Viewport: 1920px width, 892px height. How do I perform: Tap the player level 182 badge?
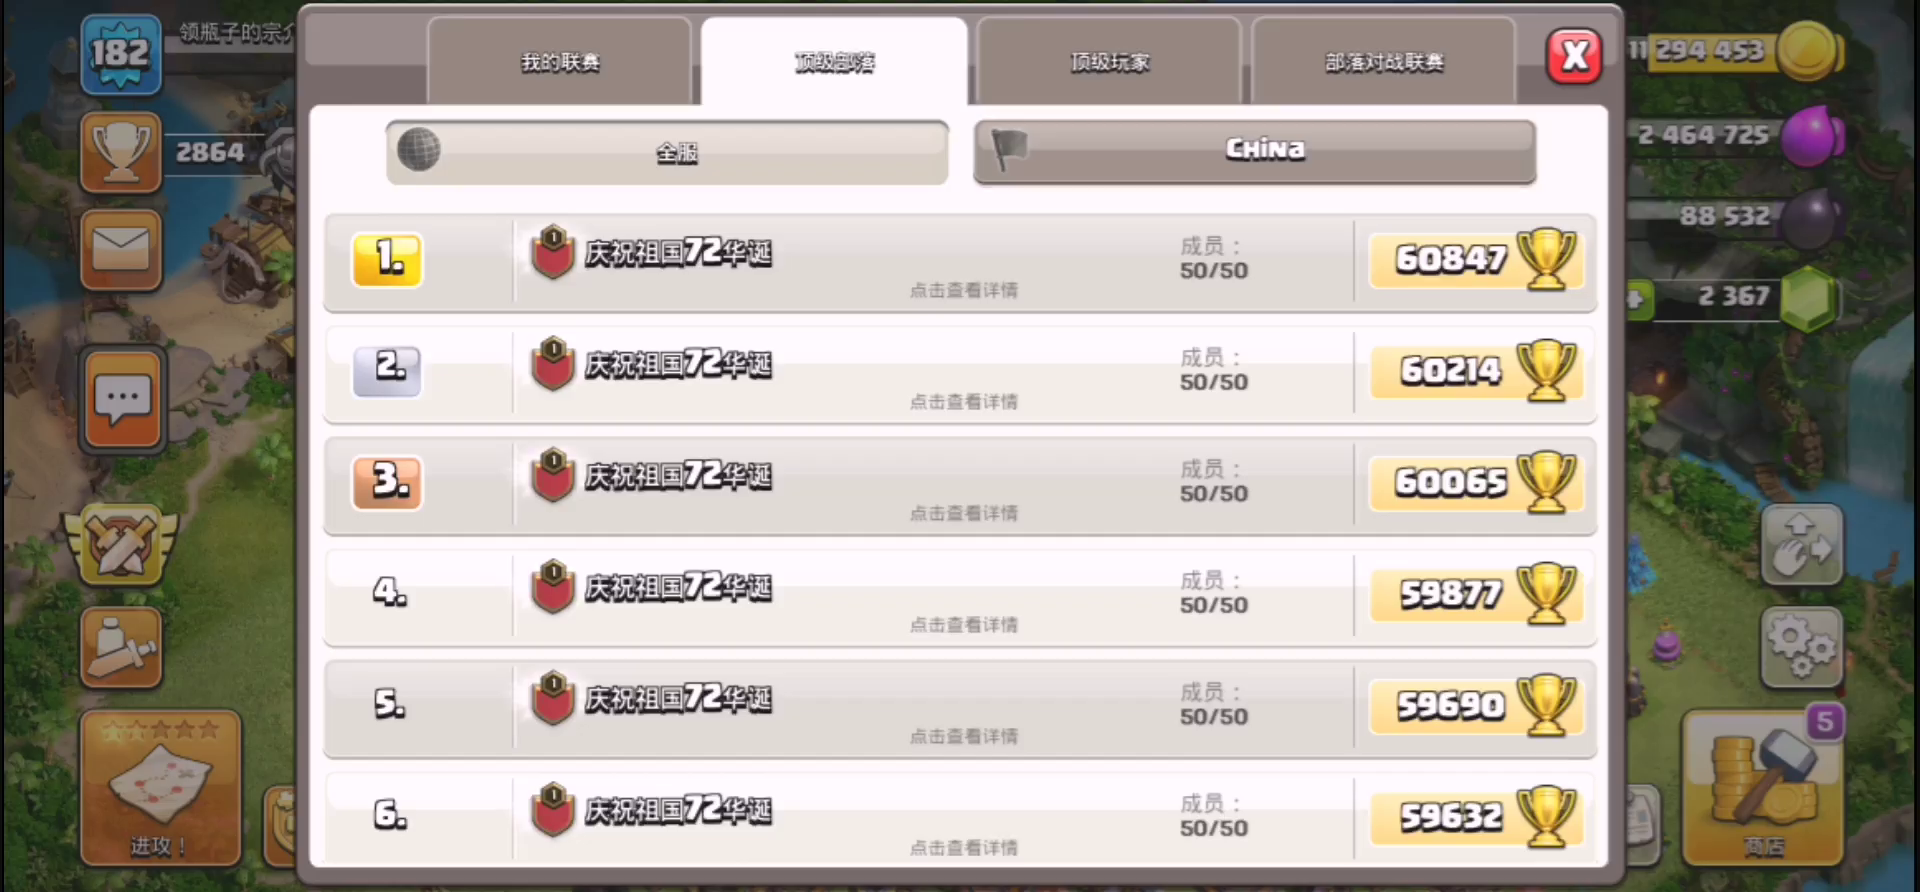pos(121,55)
